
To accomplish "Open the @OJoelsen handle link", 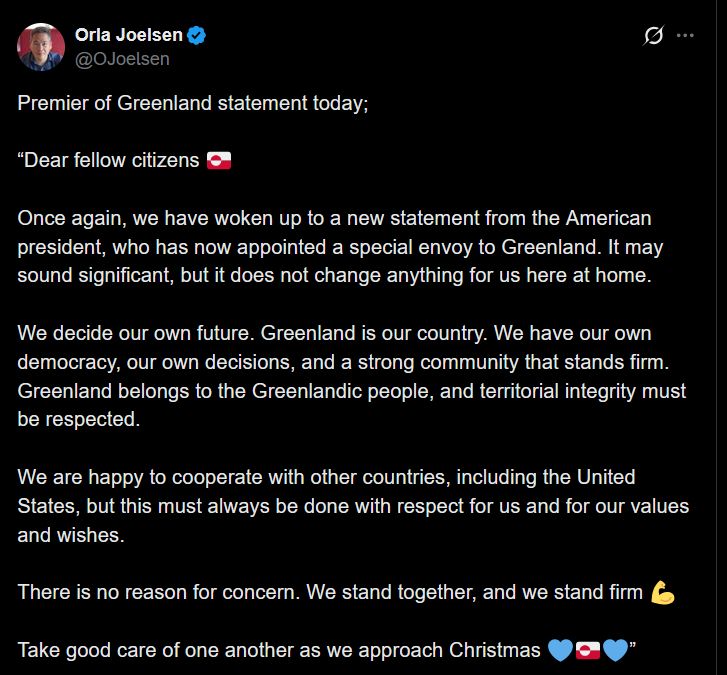I will [122, 59].
